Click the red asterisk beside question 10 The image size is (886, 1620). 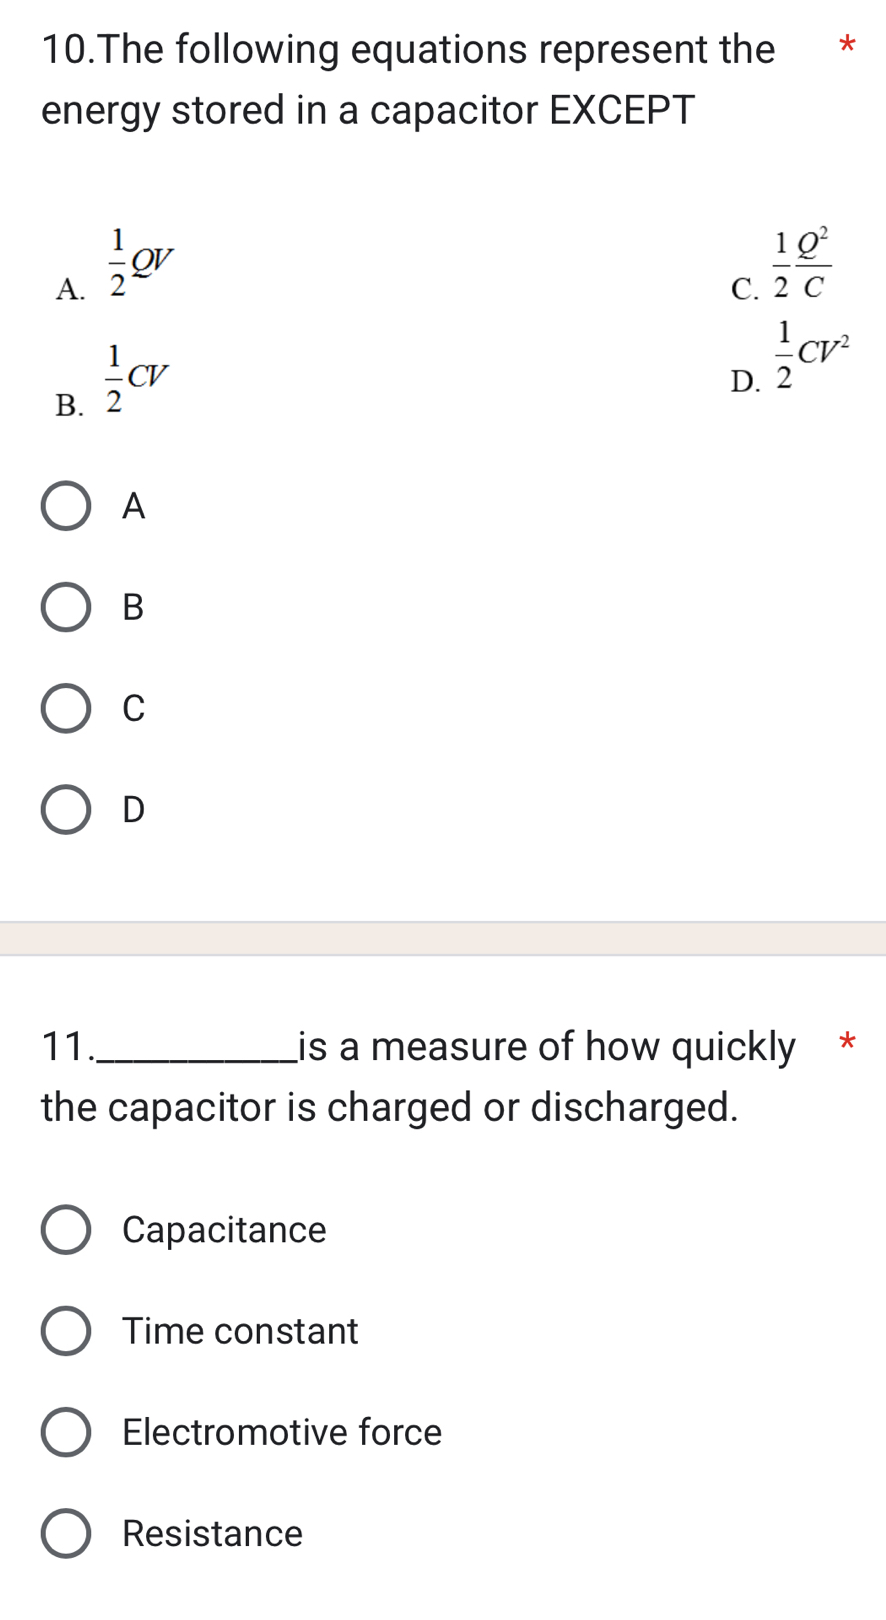coord(847,45)
